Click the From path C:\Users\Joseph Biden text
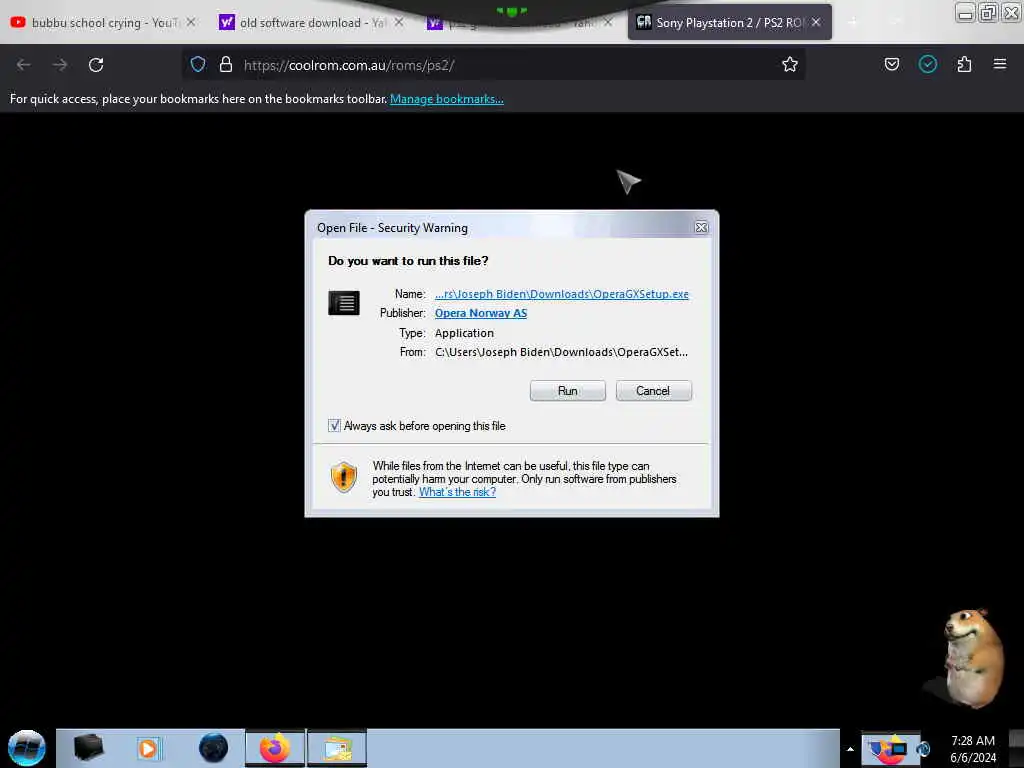Viewport: 1024px width, 768px height. tap(561, 352)
